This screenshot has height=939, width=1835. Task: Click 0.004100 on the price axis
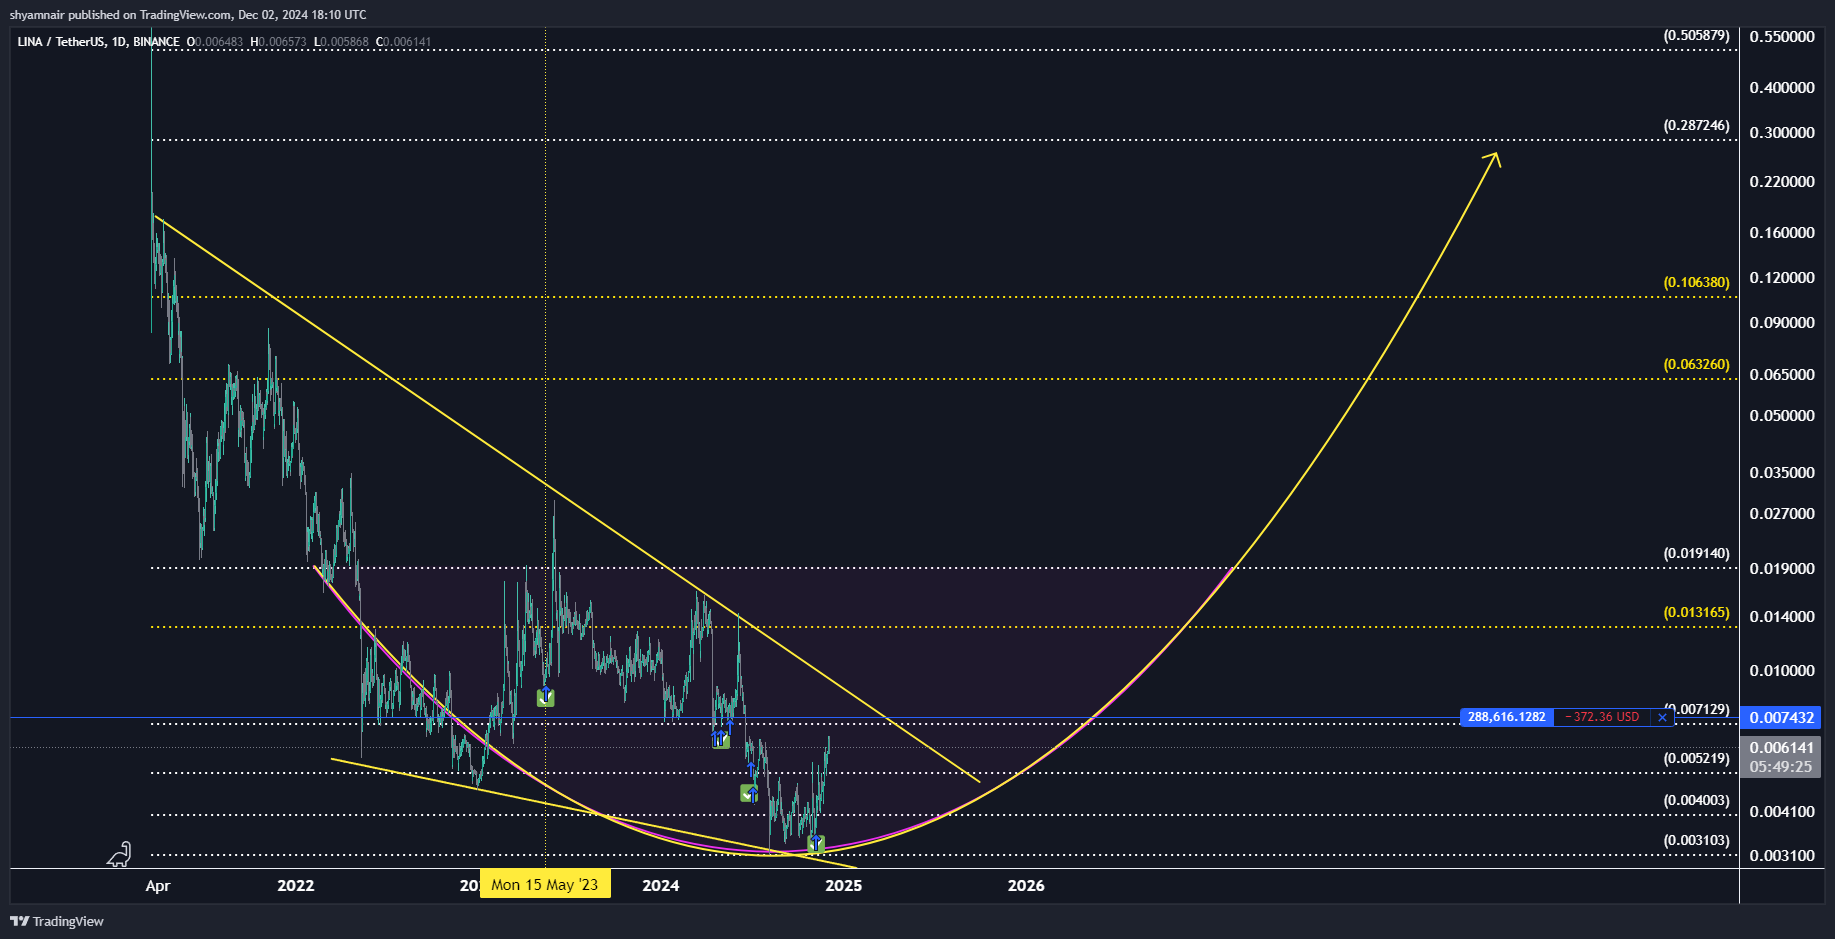1781,811
